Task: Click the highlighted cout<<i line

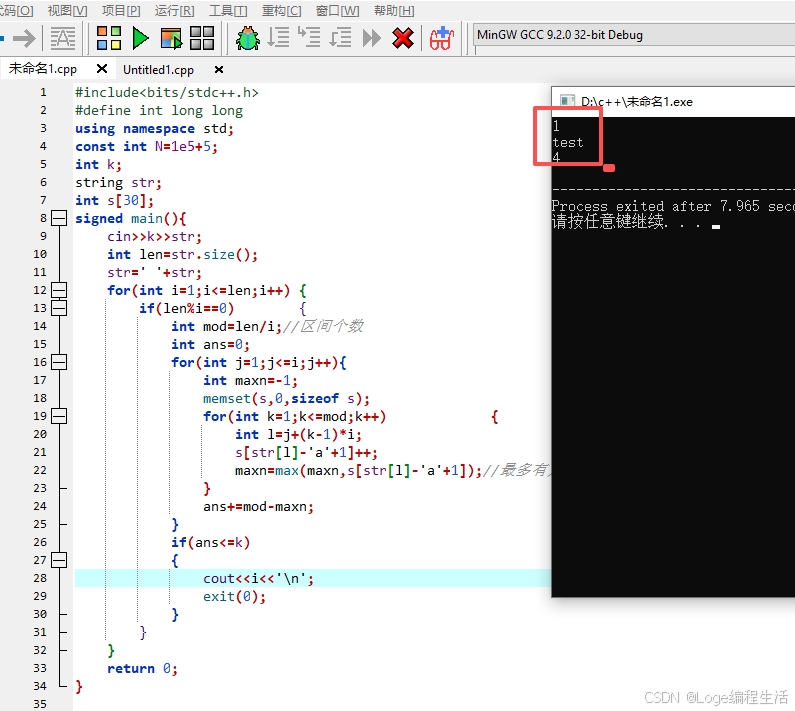Action: (x=313, y=578)
